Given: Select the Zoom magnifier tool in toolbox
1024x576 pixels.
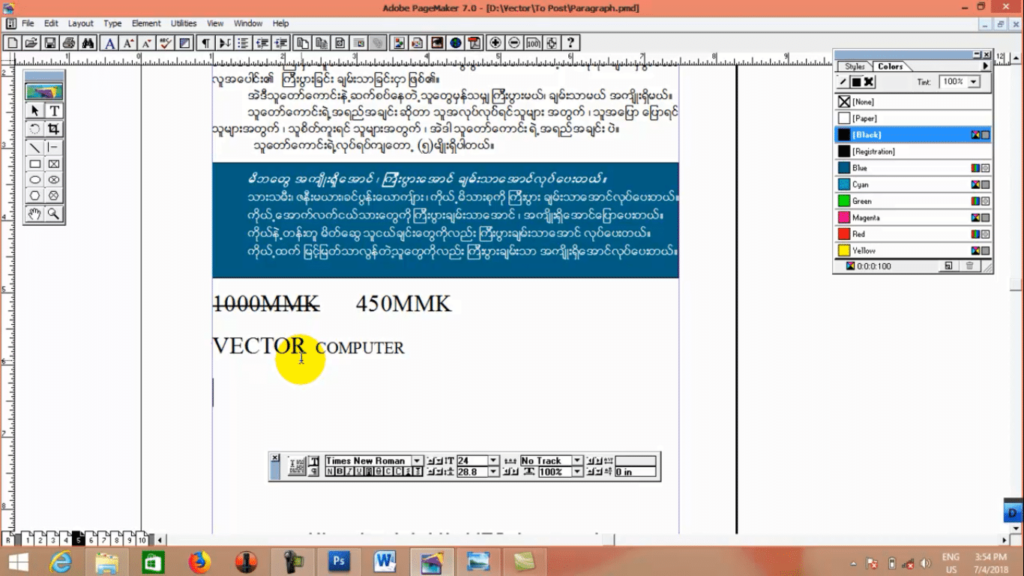Looking at the screenshot, I should point(54,214).
